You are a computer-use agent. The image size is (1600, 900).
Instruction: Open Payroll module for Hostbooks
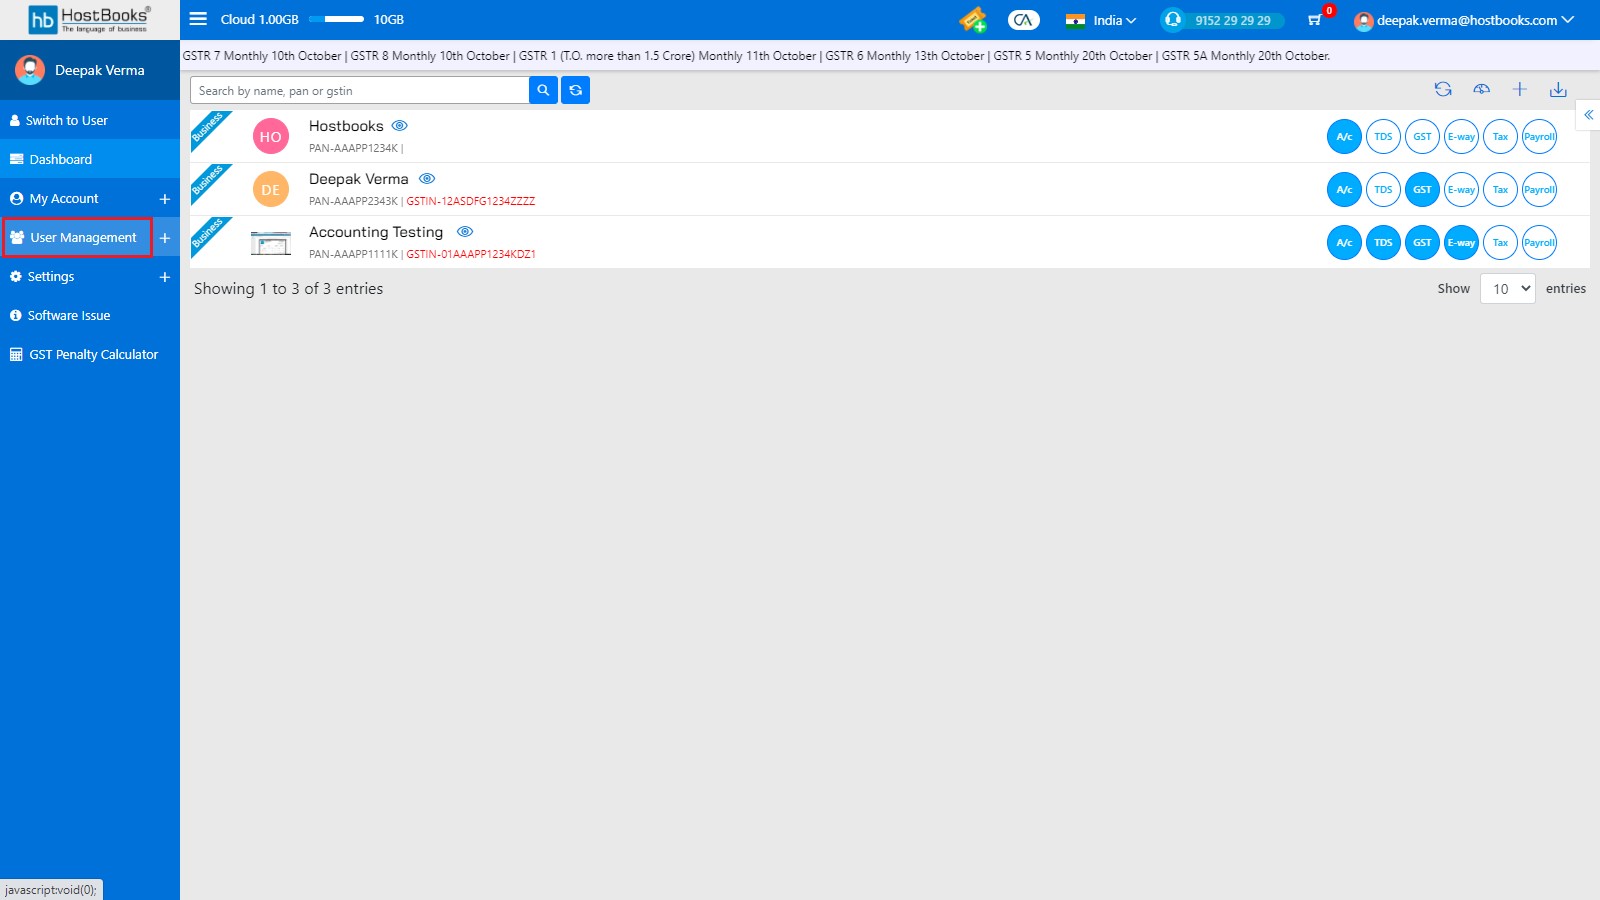point(1539,137)
